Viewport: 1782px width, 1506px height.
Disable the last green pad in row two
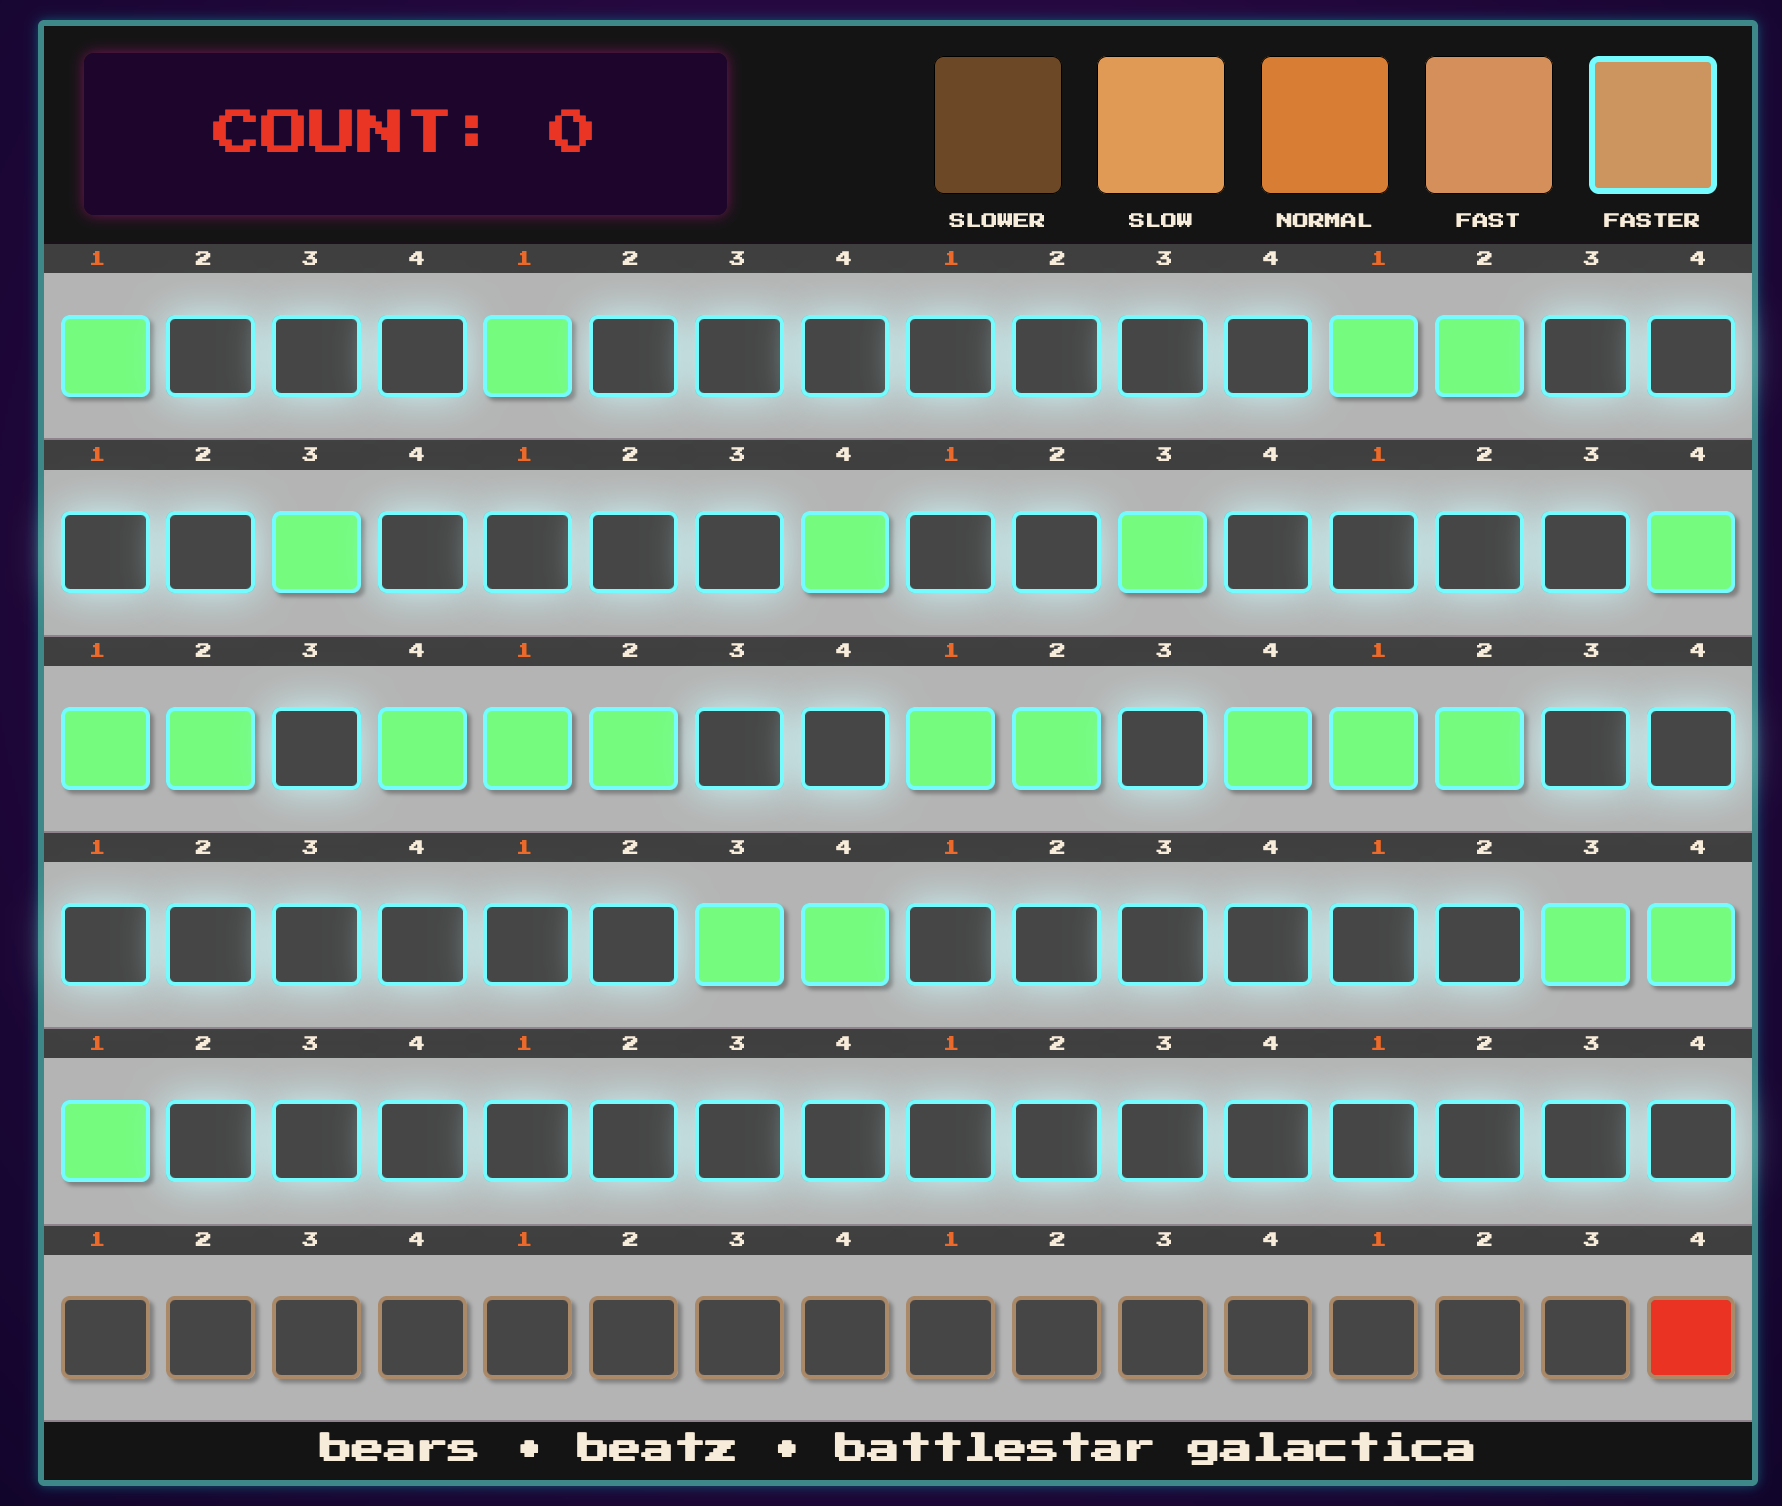(1691, 552)
